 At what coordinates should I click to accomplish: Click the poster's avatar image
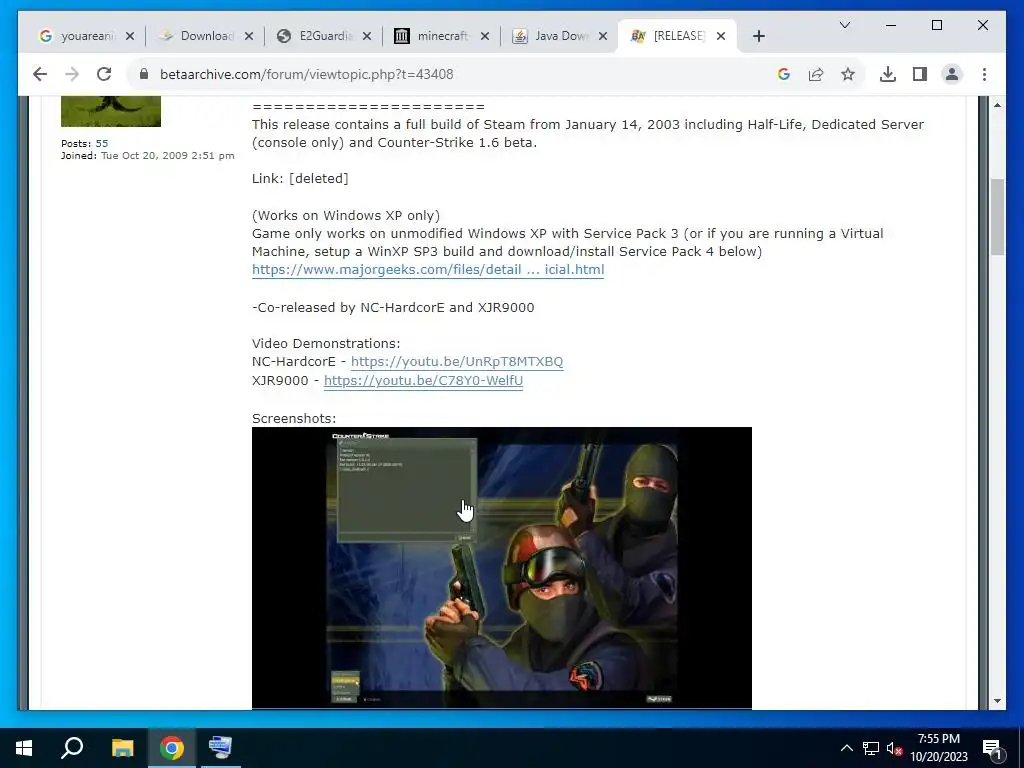[110, 111]
